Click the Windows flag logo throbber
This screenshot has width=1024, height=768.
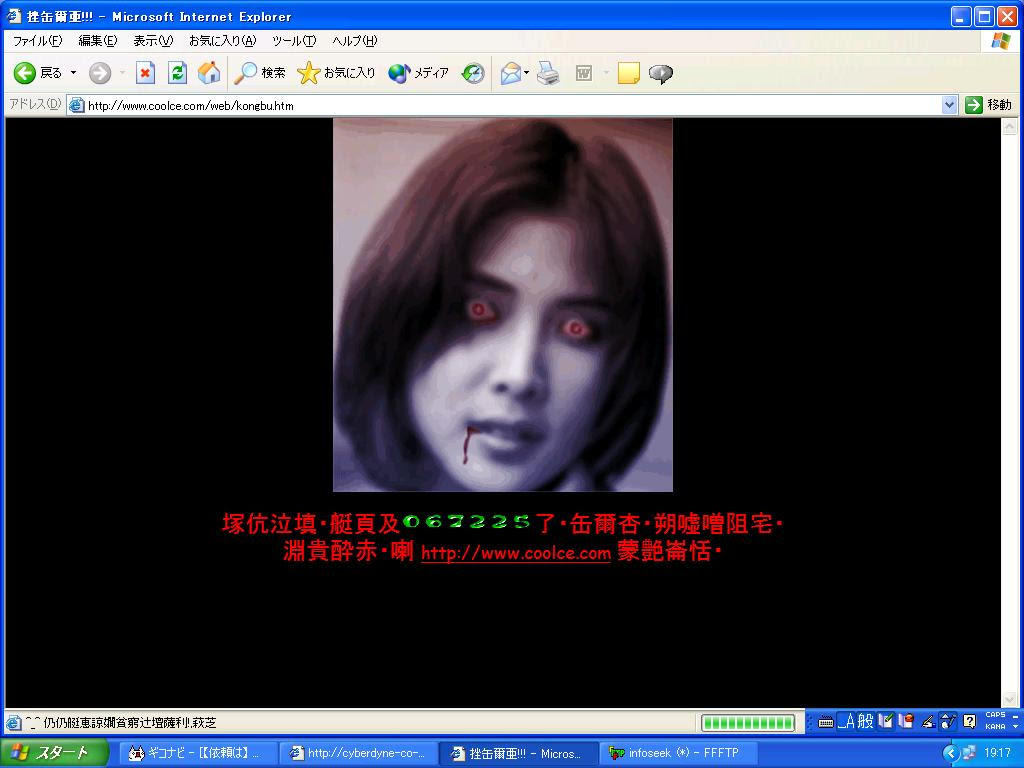(1000, 41)
